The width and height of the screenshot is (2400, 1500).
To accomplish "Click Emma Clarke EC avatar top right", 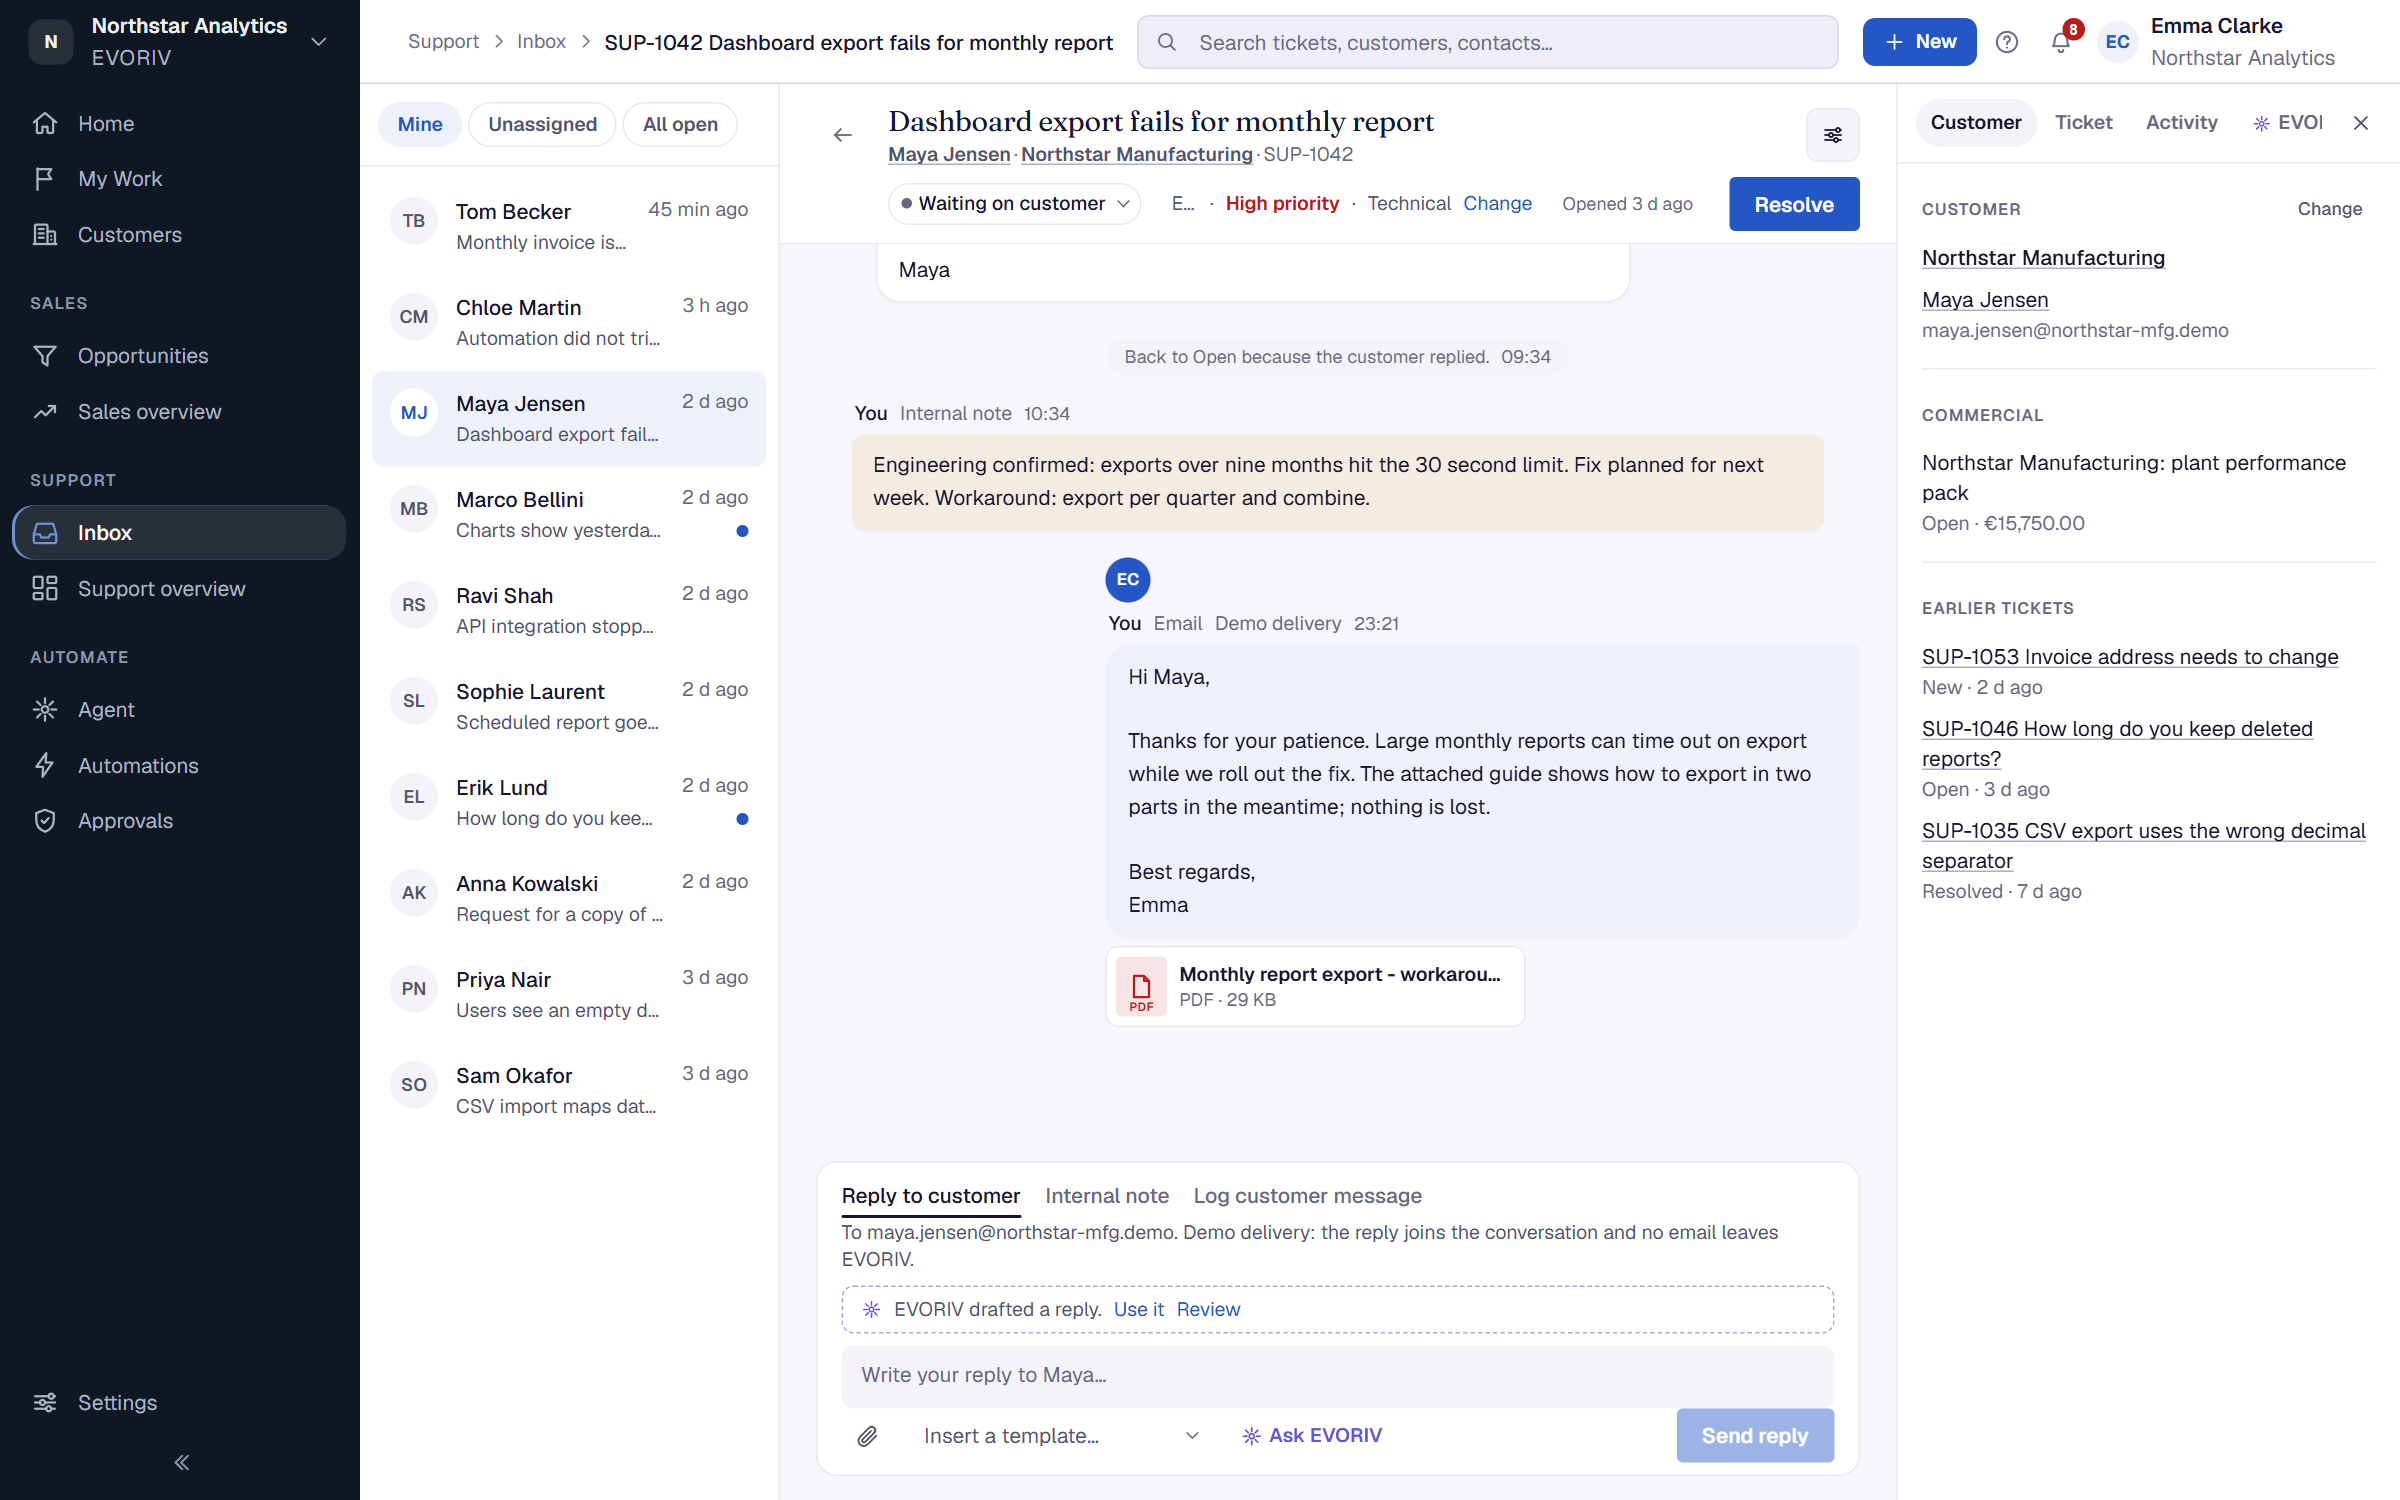I will 2117,42.
